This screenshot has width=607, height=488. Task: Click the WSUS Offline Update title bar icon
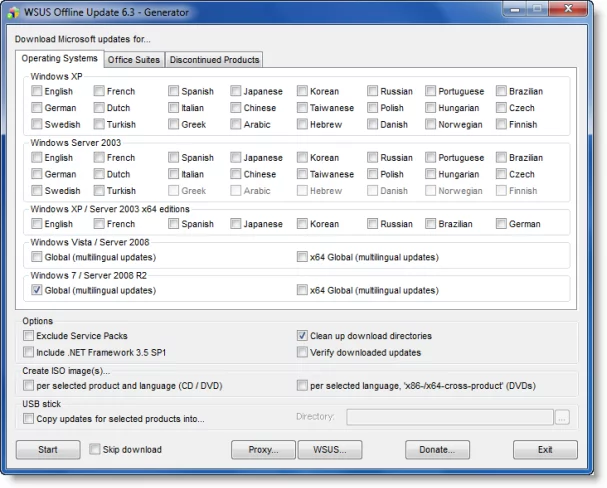click(13, 12)
